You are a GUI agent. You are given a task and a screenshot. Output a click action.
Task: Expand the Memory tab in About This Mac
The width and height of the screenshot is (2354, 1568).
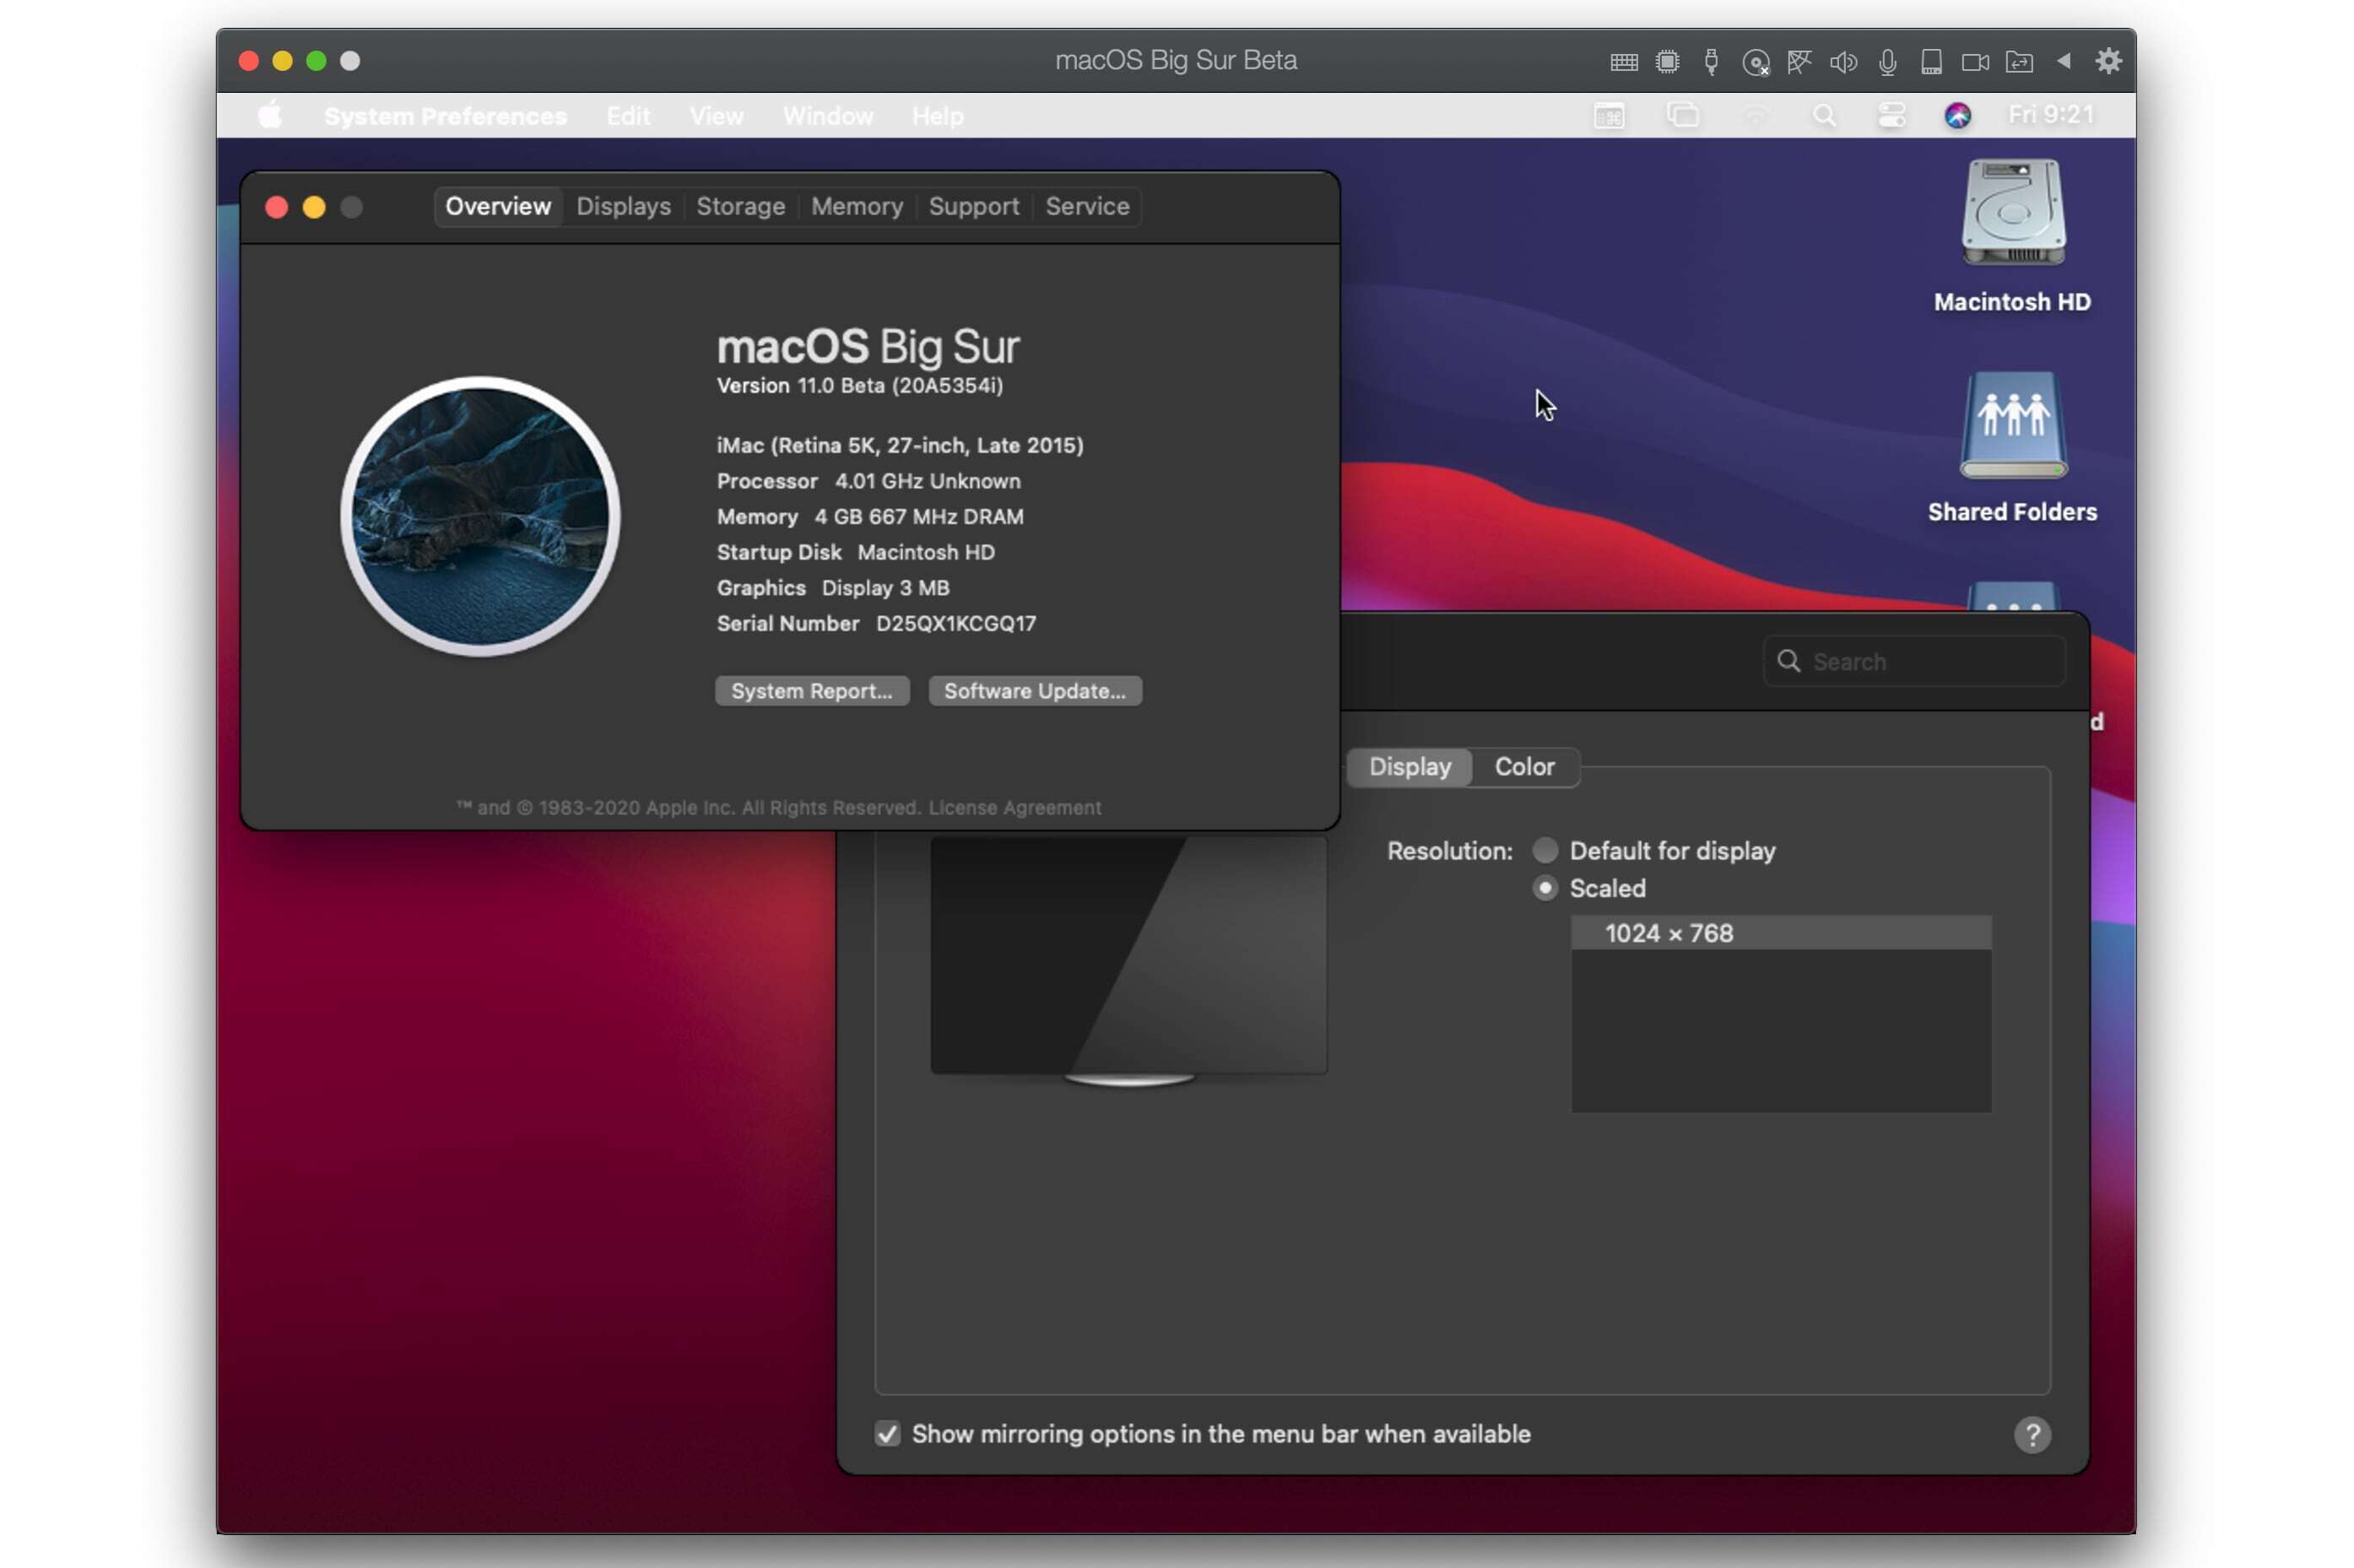858,207
